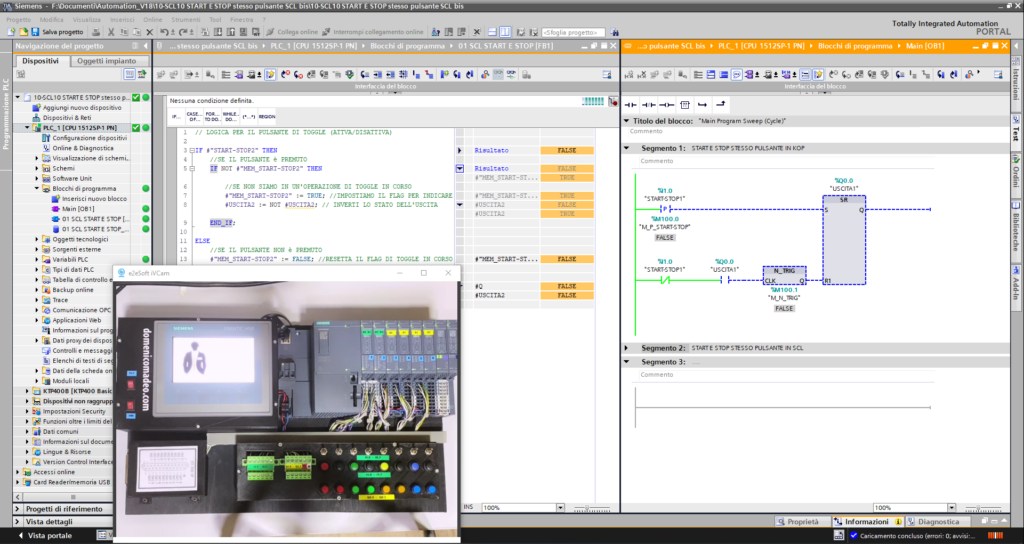Switch to the Oggetti impianto tab

click(x=108, y=61)
